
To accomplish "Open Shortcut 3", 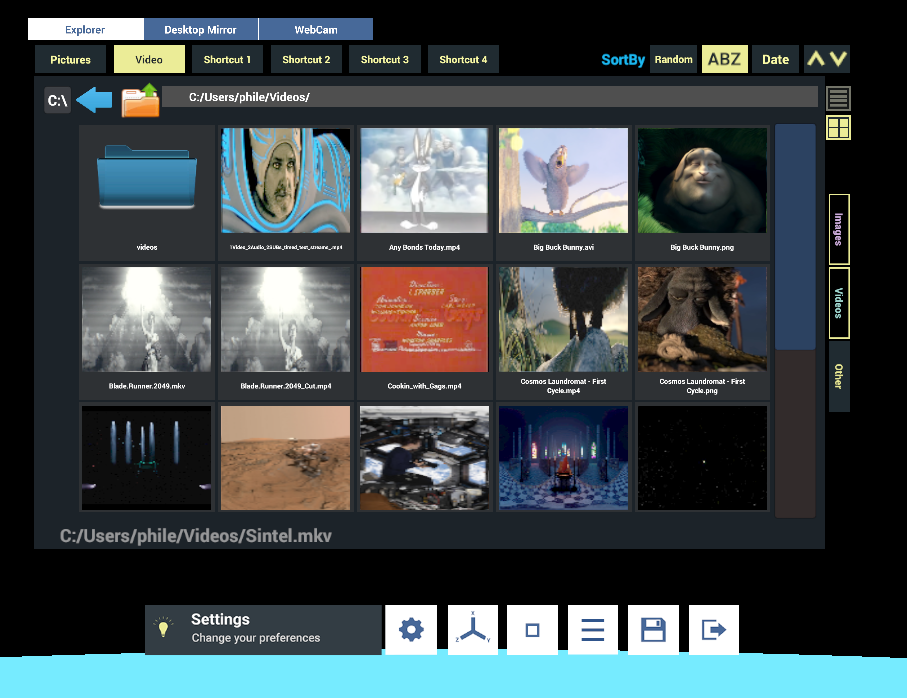I will tap(385, 60).
